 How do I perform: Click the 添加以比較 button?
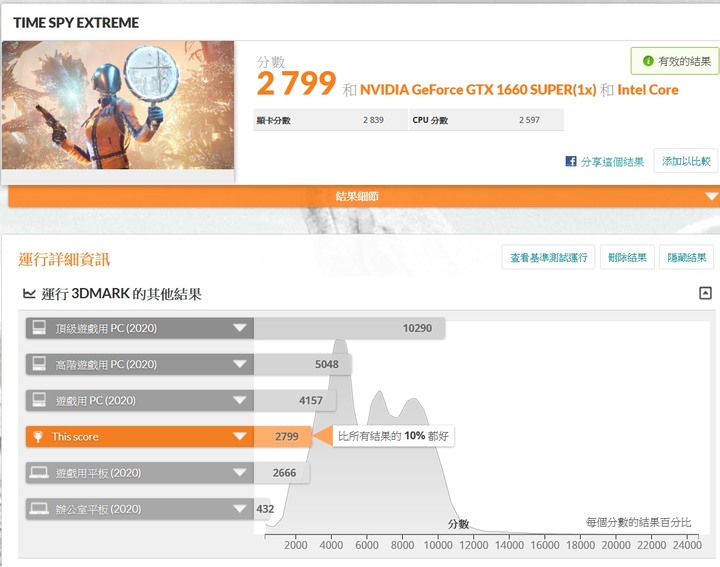point(686,161)
